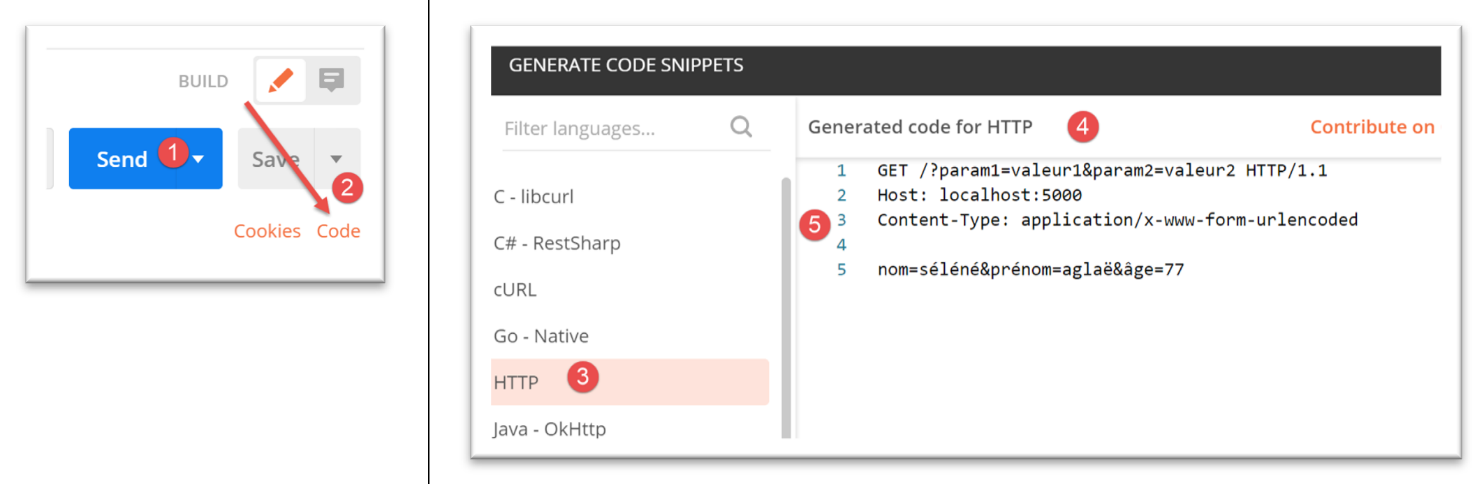Click the comment bubble icon next to Build

coord(331,81)
